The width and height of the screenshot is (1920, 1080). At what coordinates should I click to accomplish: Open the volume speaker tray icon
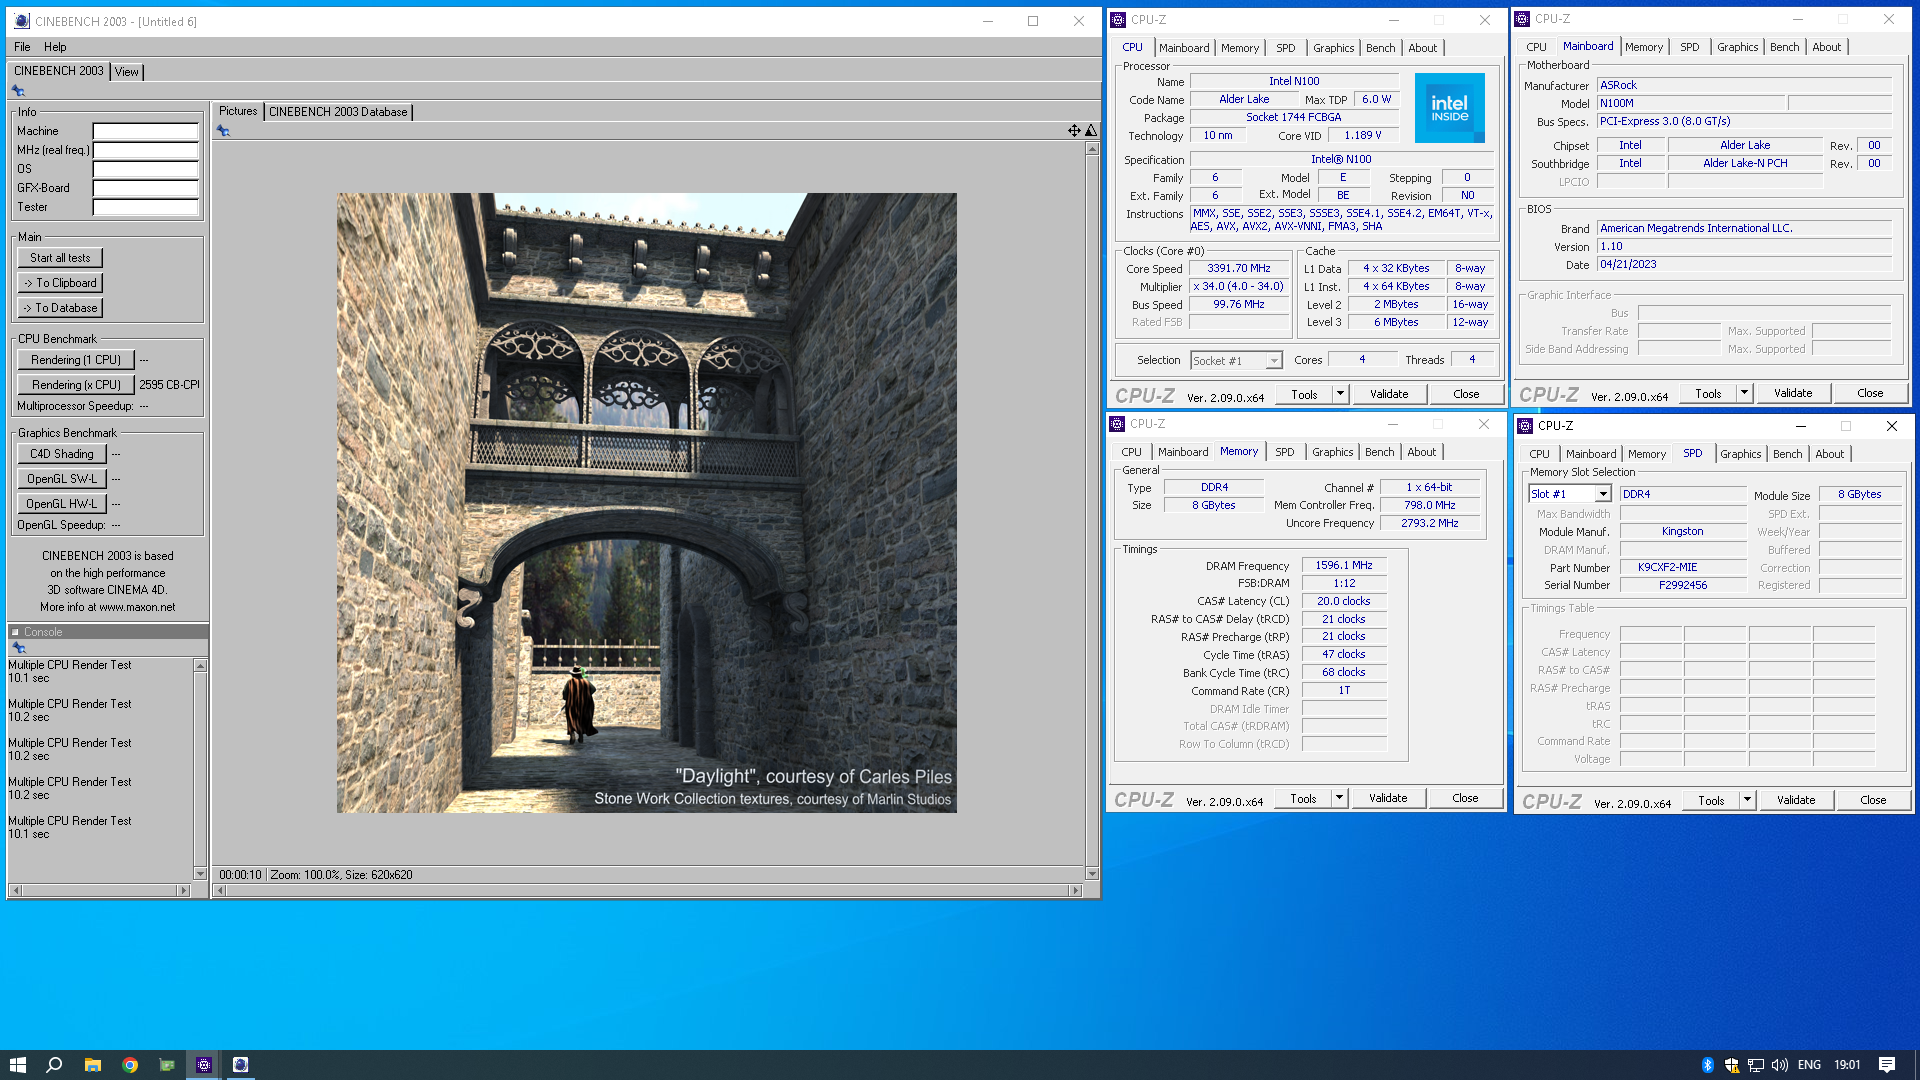(1779, 1065)
